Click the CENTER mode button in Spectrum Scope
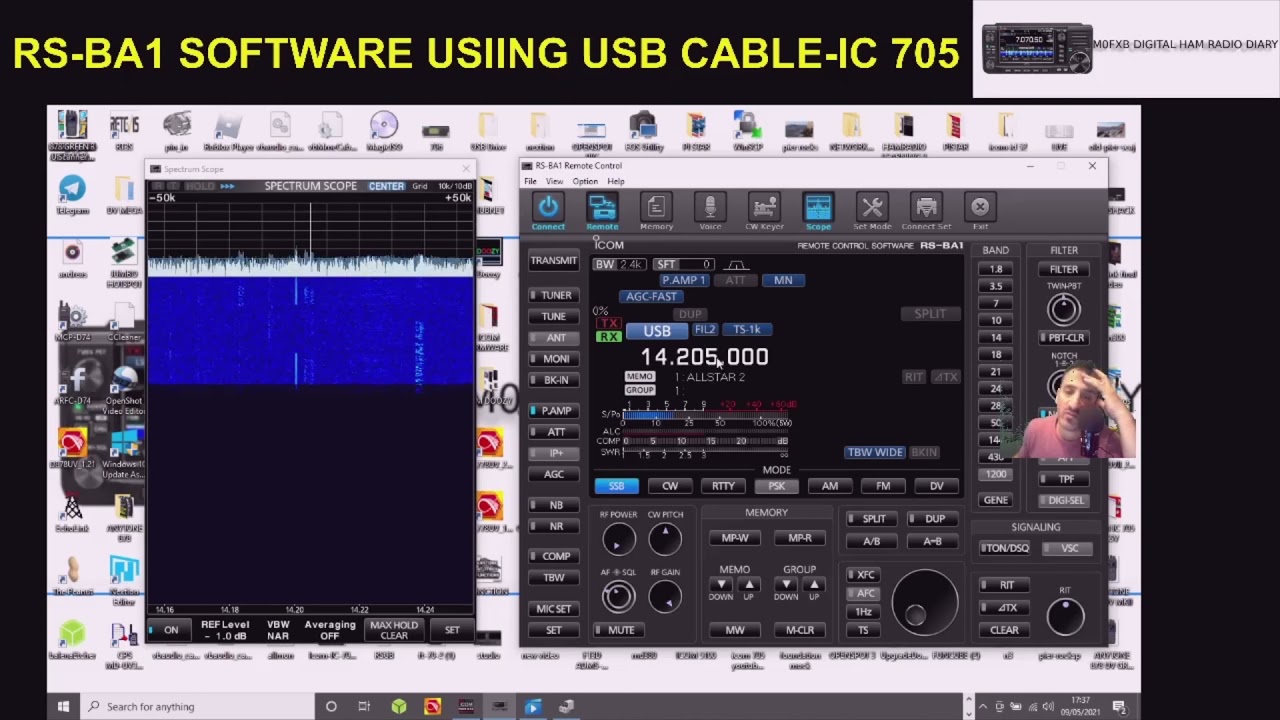 (x=386, y=186)
